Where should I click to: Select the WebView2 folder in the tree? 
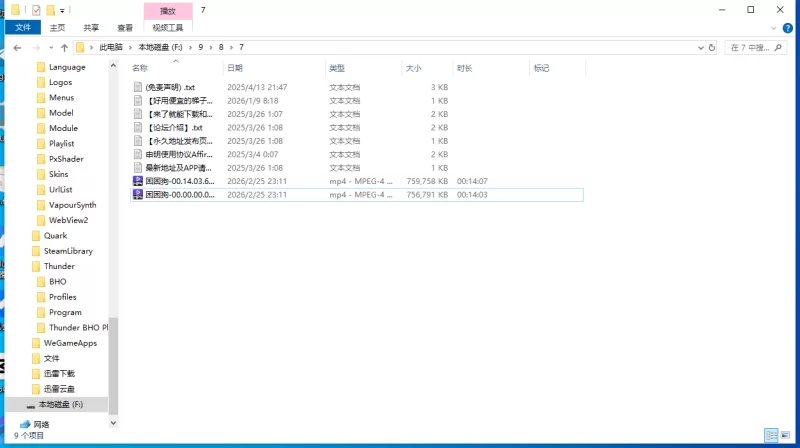68,220
